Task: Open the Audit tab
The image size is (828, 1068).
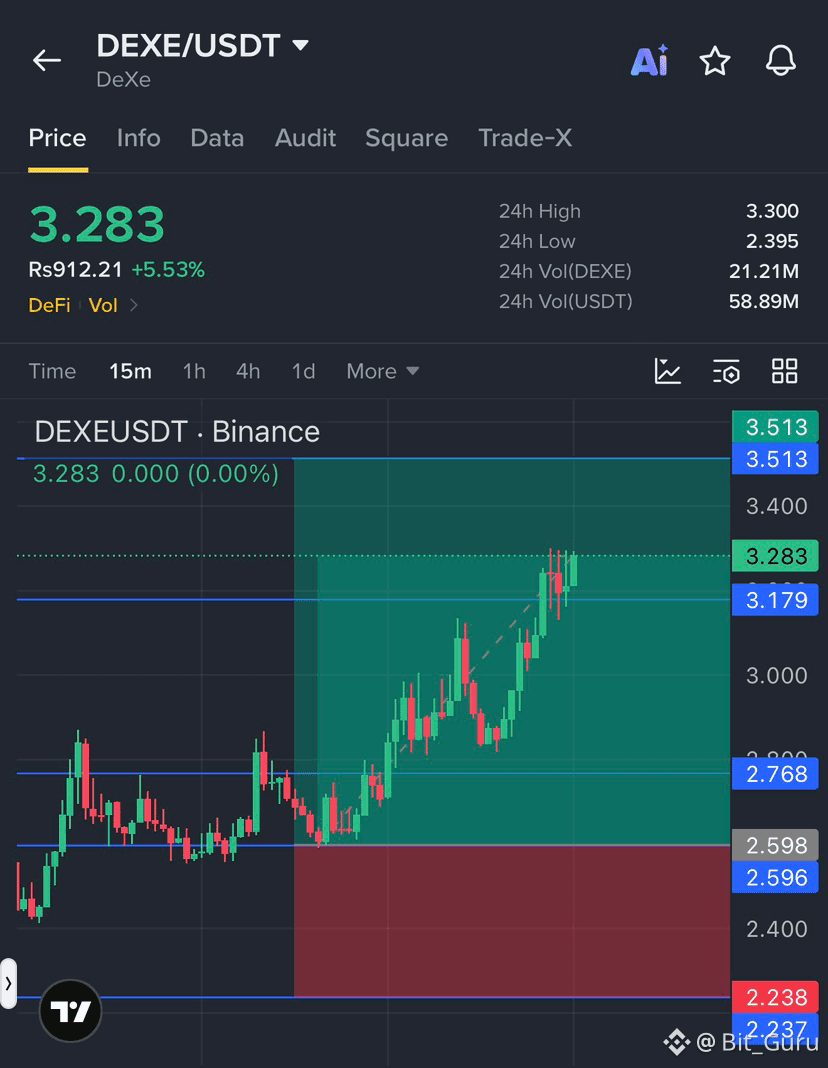Action: (x=305, y=138)
